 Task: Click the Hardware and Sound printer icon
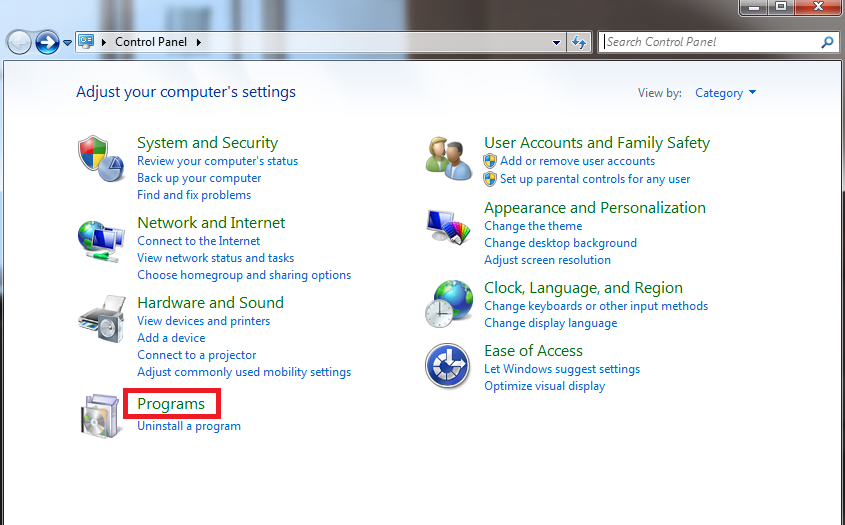pyautogui.click(x=102, y=319)
